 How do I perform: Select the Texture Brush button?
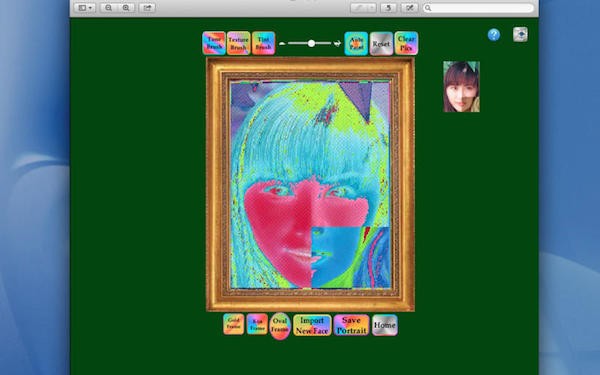239,43
